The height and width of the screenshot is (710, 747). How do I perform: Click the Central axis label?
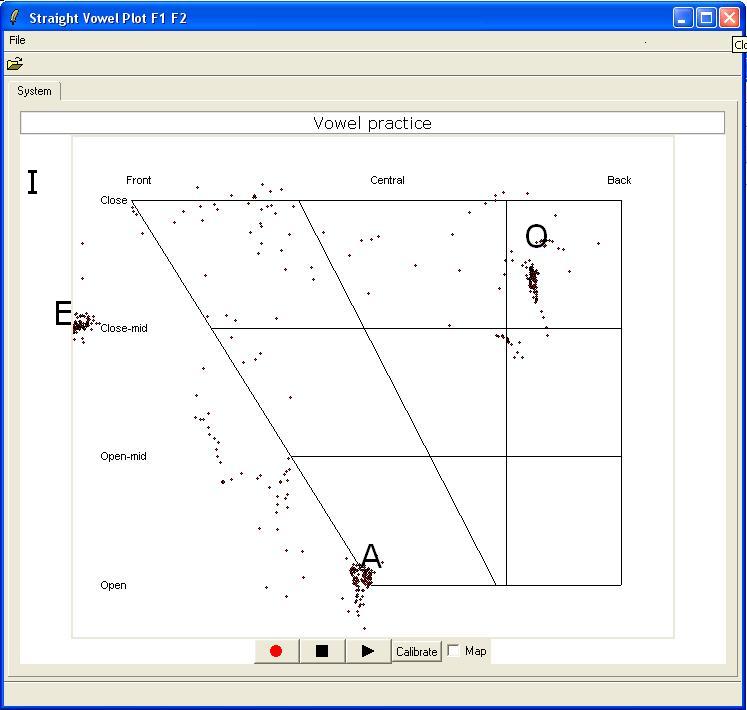(387, 180)
